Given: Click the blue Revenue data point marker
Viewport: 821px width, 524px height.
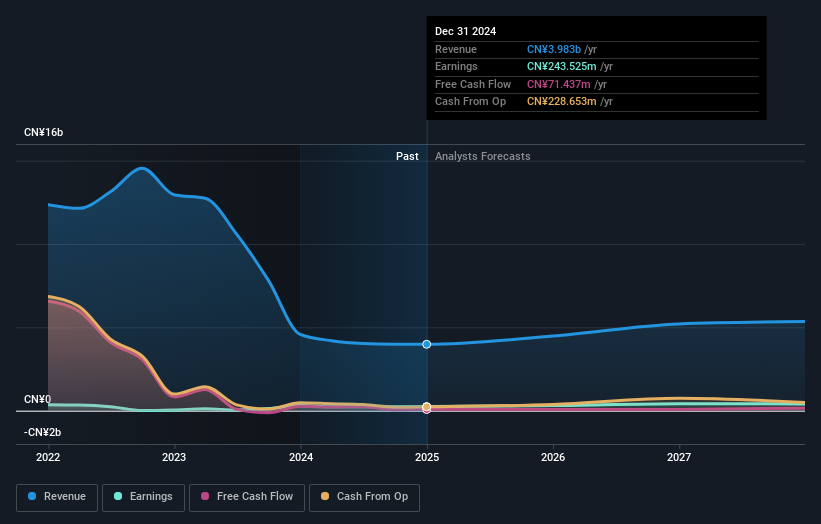Looking at the screenshot, I should [x=427, y=344].
